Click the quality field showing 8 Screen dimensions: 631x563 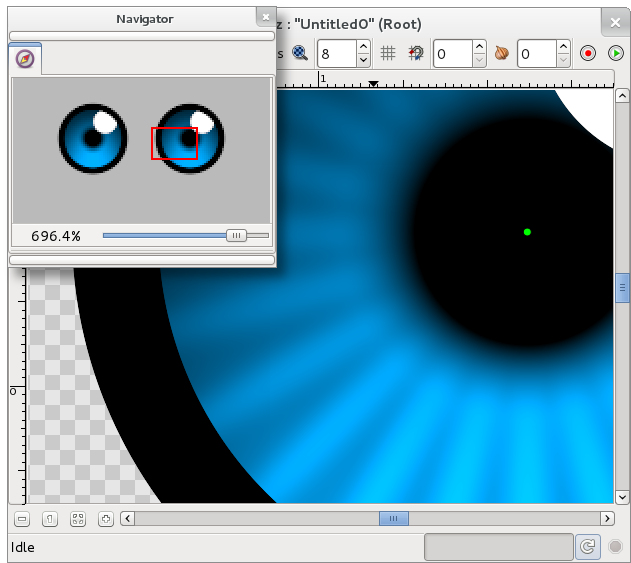pyautogui.click(x=337, y=54)
